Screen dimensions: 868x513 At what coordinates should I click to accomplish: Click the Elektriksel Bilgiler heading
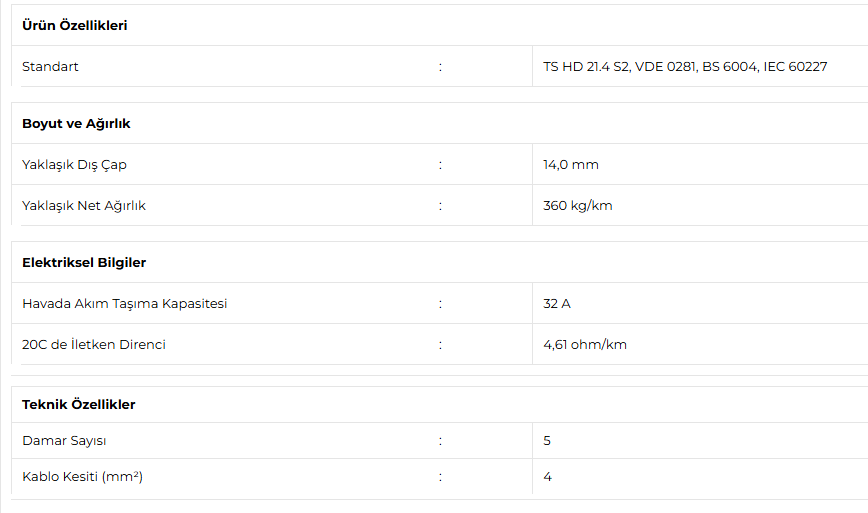point(84,262)
